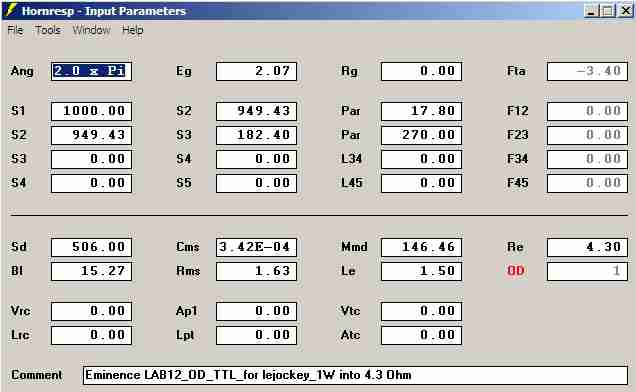Click the Ap1 input field
636x392 pixels.
pyautogui.click(x=256, y=311)
